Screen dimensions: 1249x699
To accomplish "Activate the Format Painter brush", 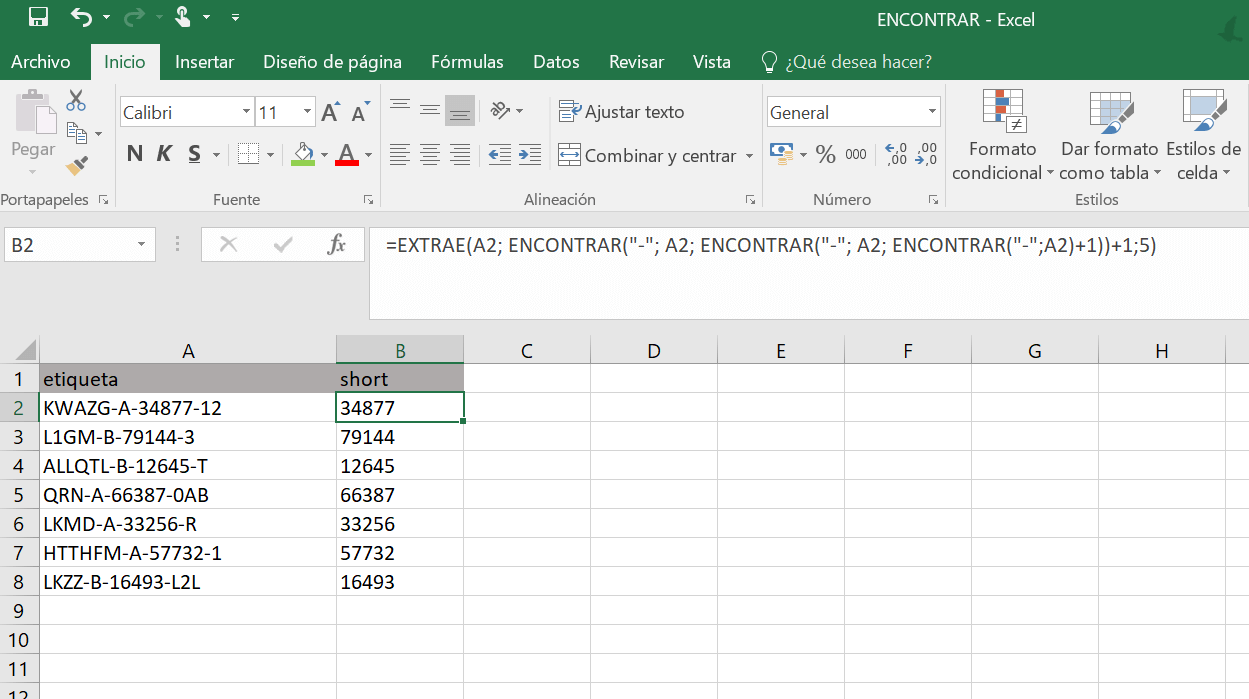I will (77, 164).
